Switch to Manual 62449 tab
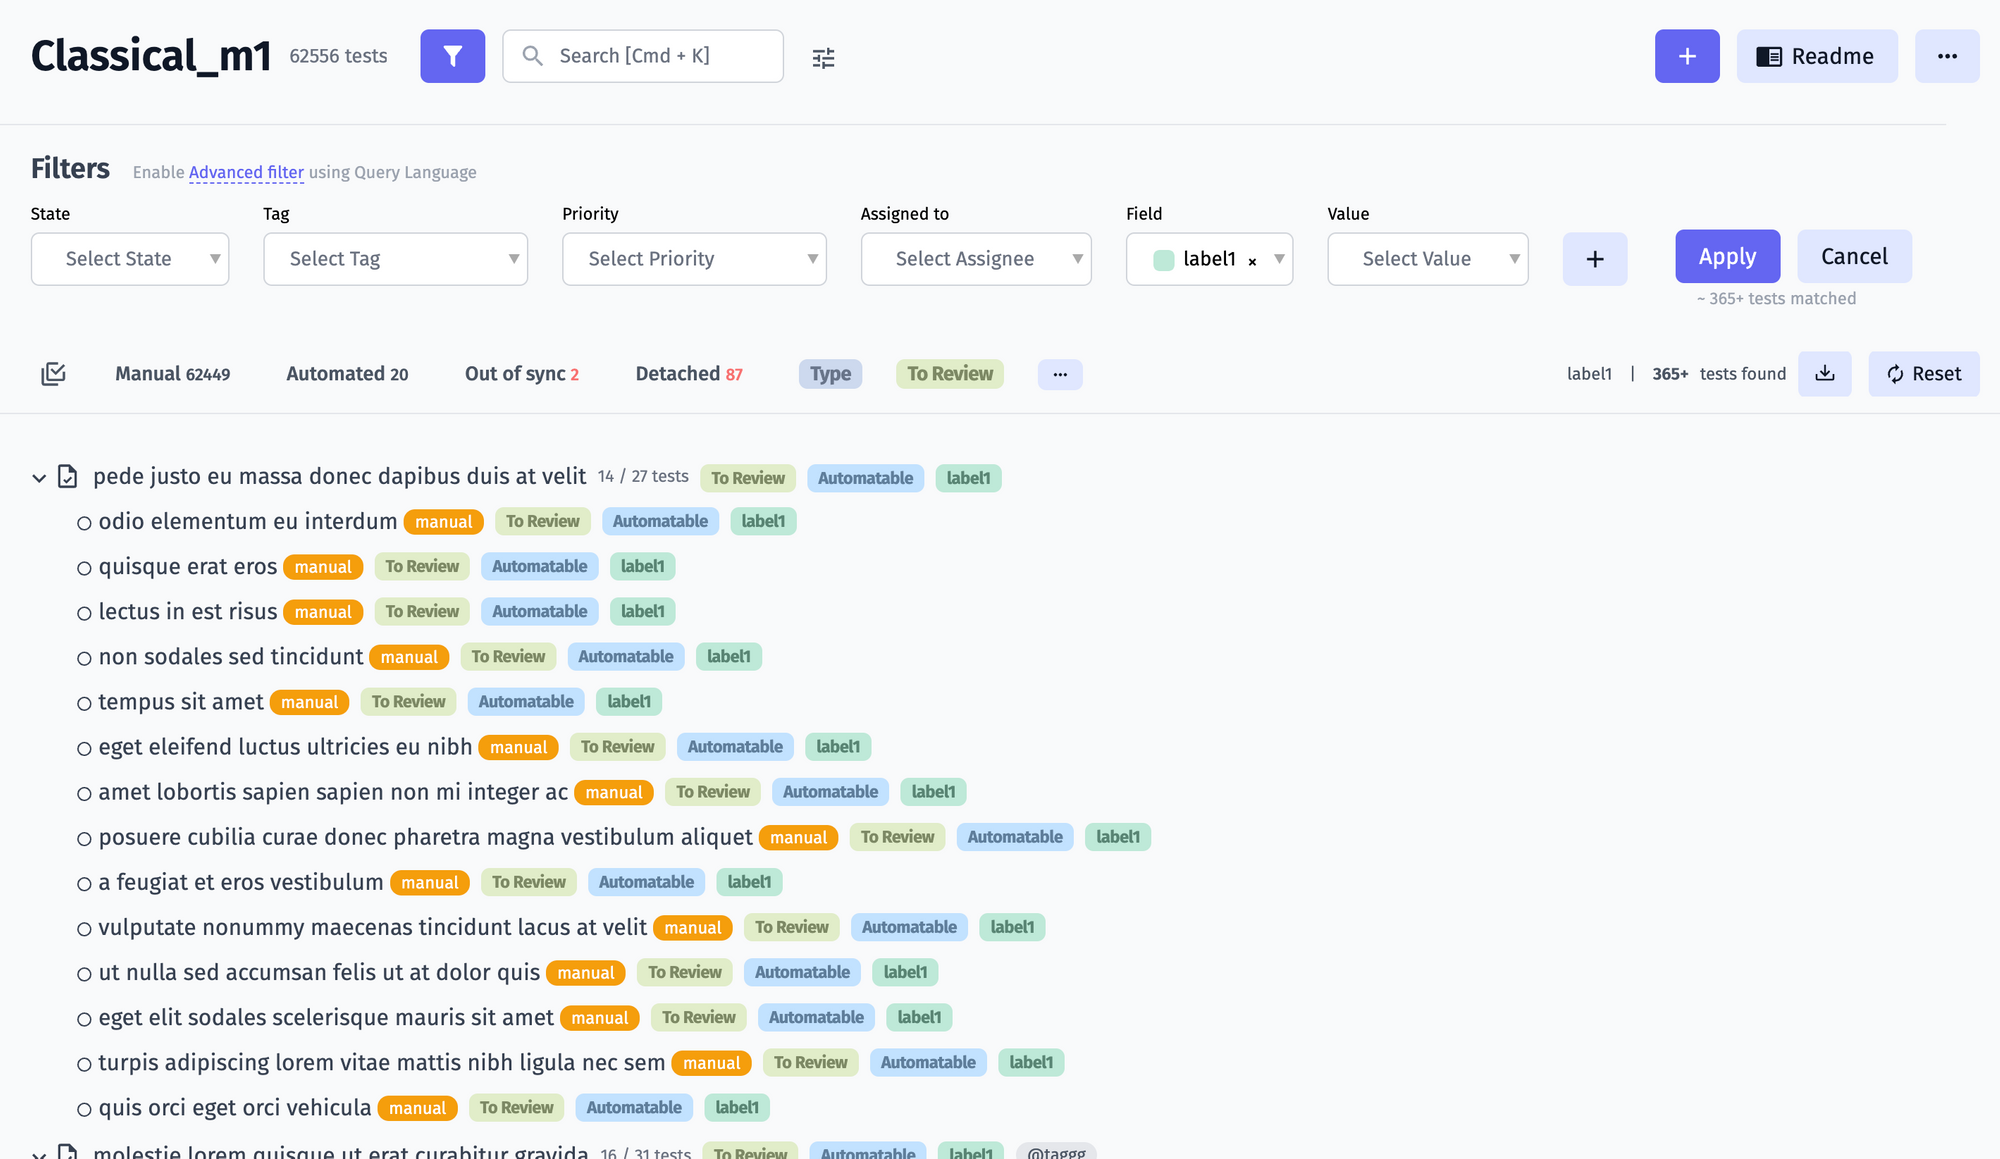This screenshot has height=1159, width=2000. point(172,374)
